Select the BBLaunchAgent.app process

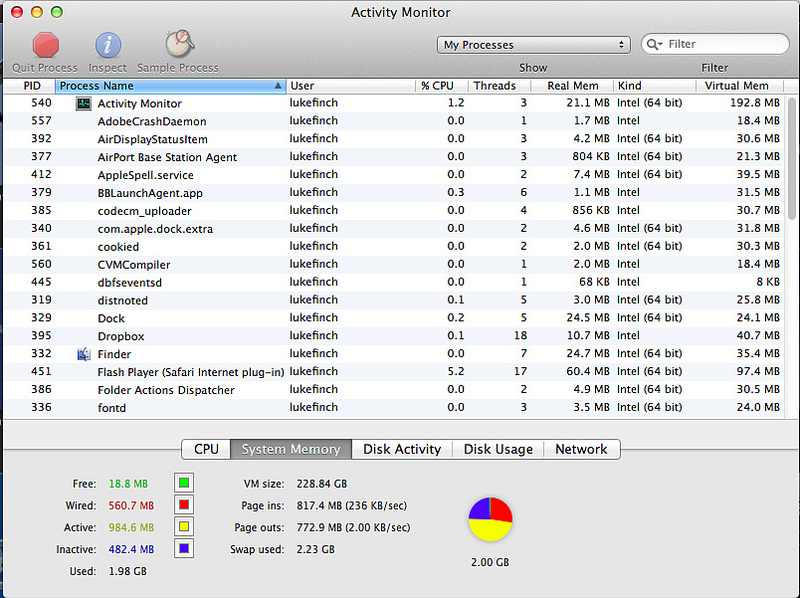tap(393, 192)
